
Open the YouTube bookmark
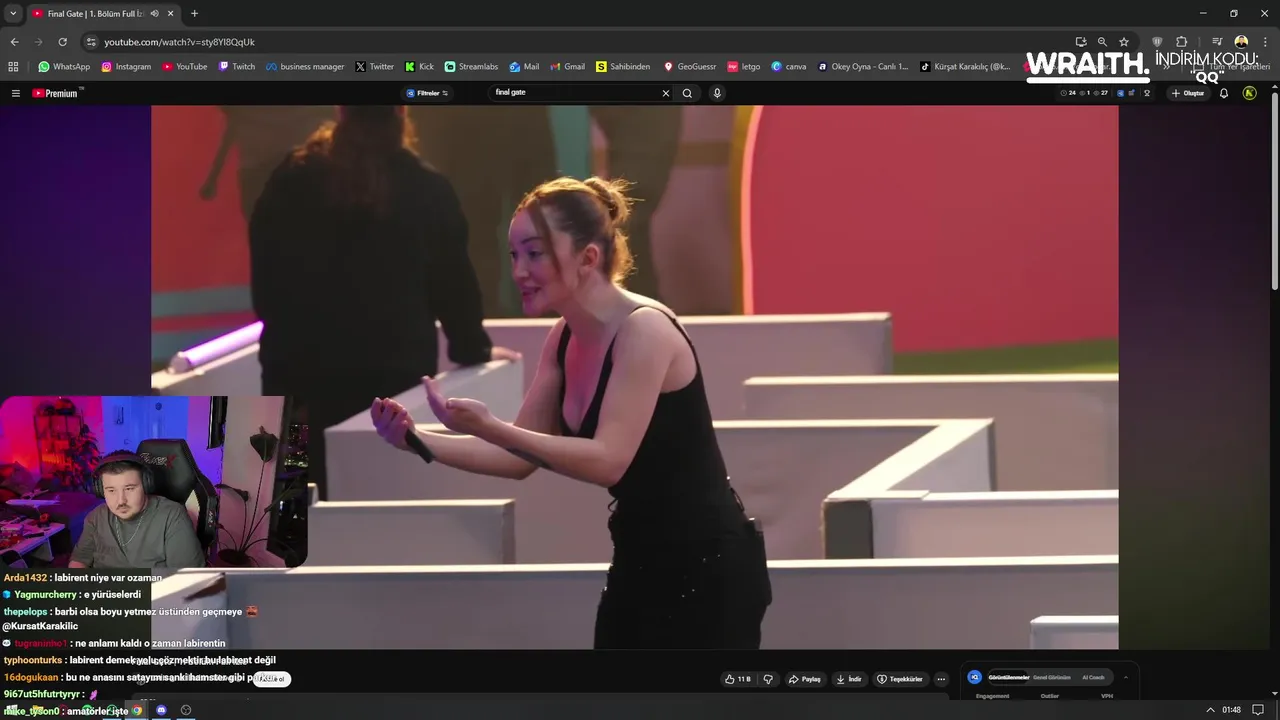pyautogui.click(x=184, y=67)
